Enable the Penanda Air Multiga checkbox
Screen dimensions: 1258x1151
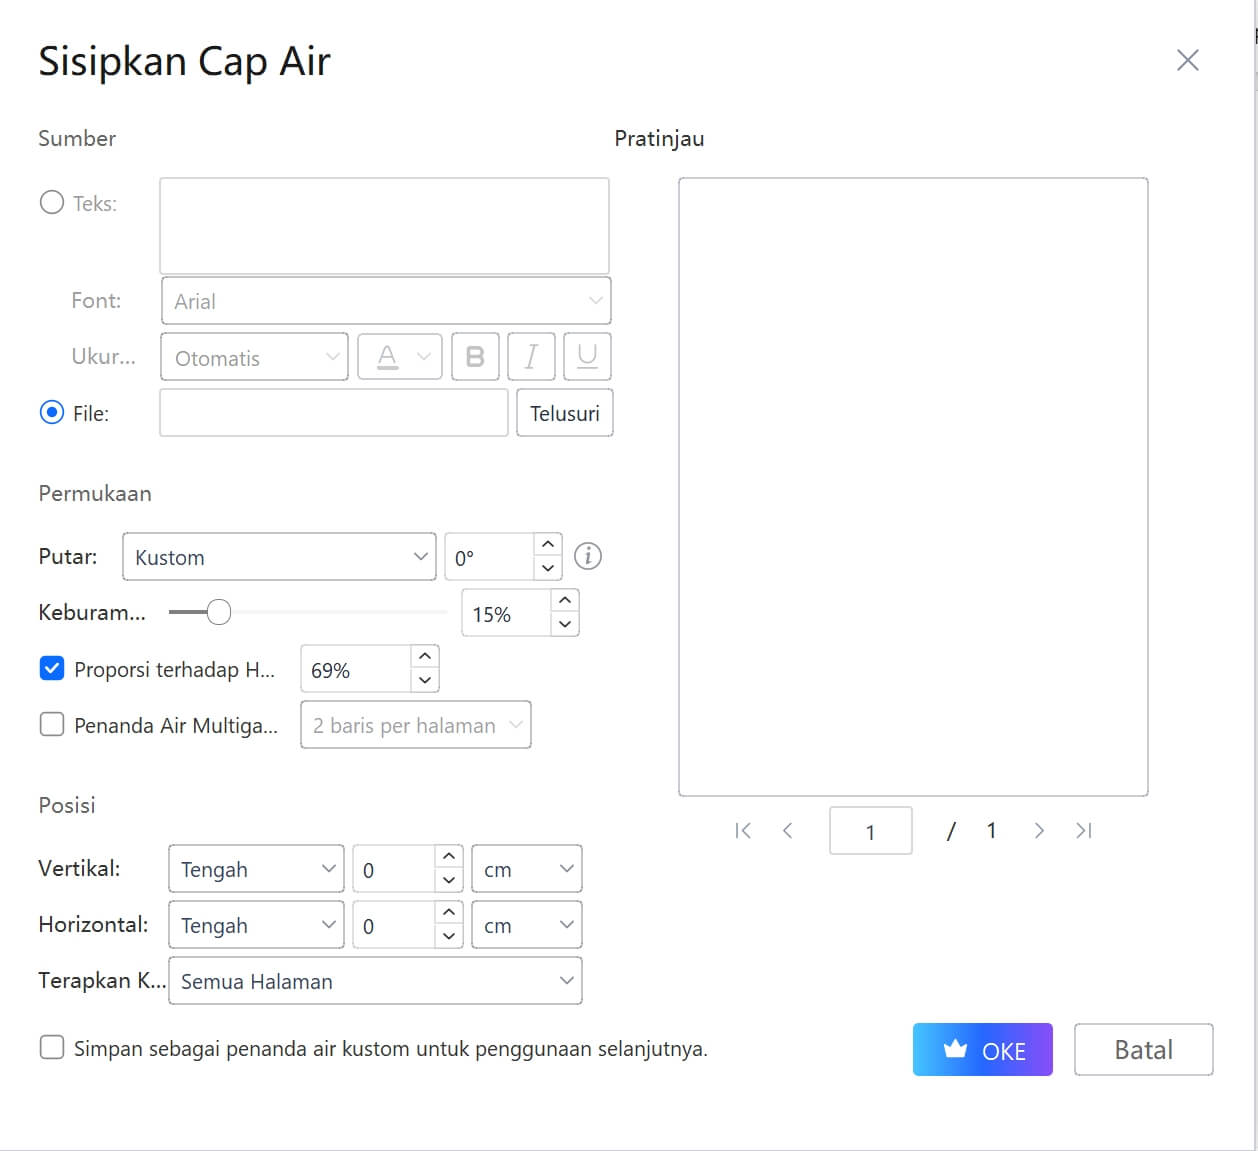click(x=51, y=723)
